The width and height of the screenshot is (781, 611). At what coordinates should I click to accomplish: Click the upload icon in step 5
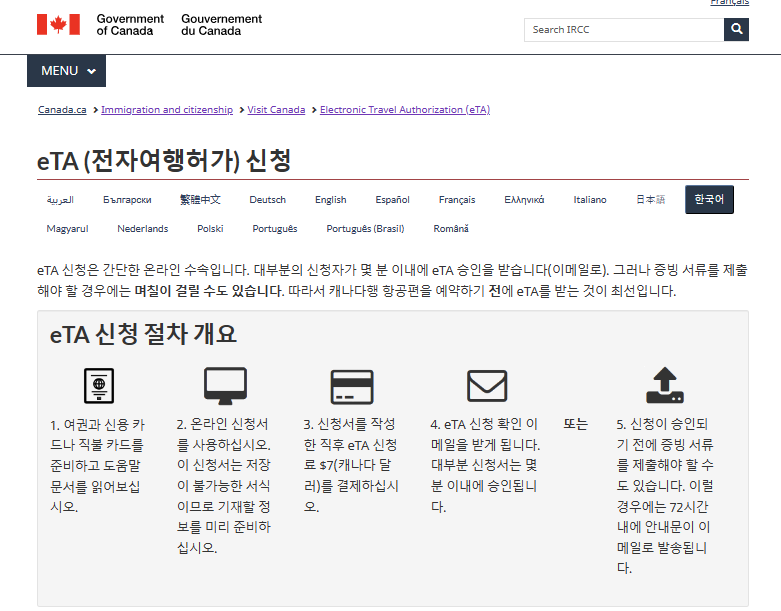coord(665,385)
